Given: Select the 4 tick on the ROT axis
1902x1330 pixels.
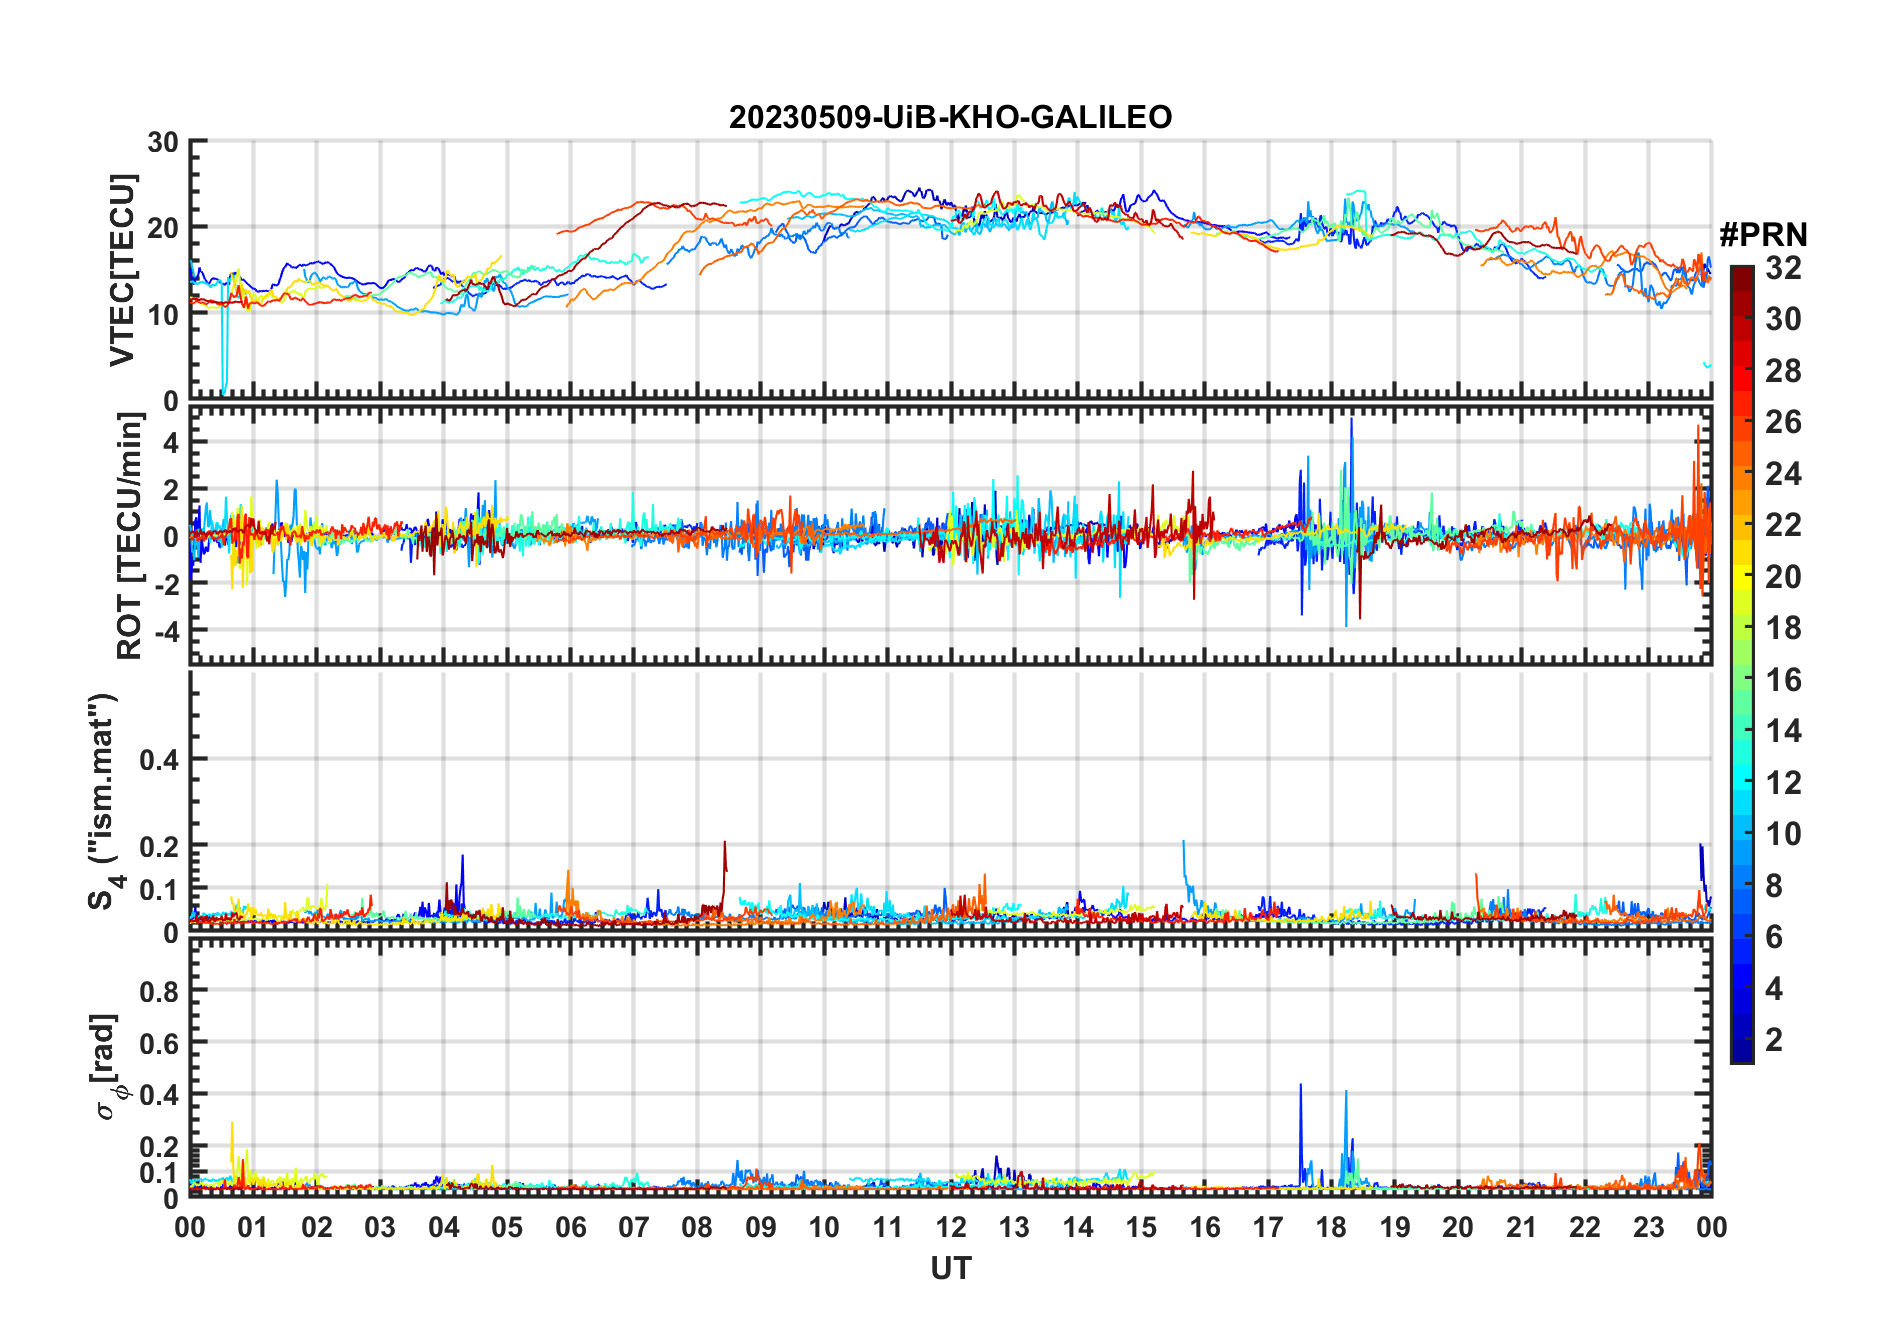Looking at the screenshot, I should pos(172,442).
